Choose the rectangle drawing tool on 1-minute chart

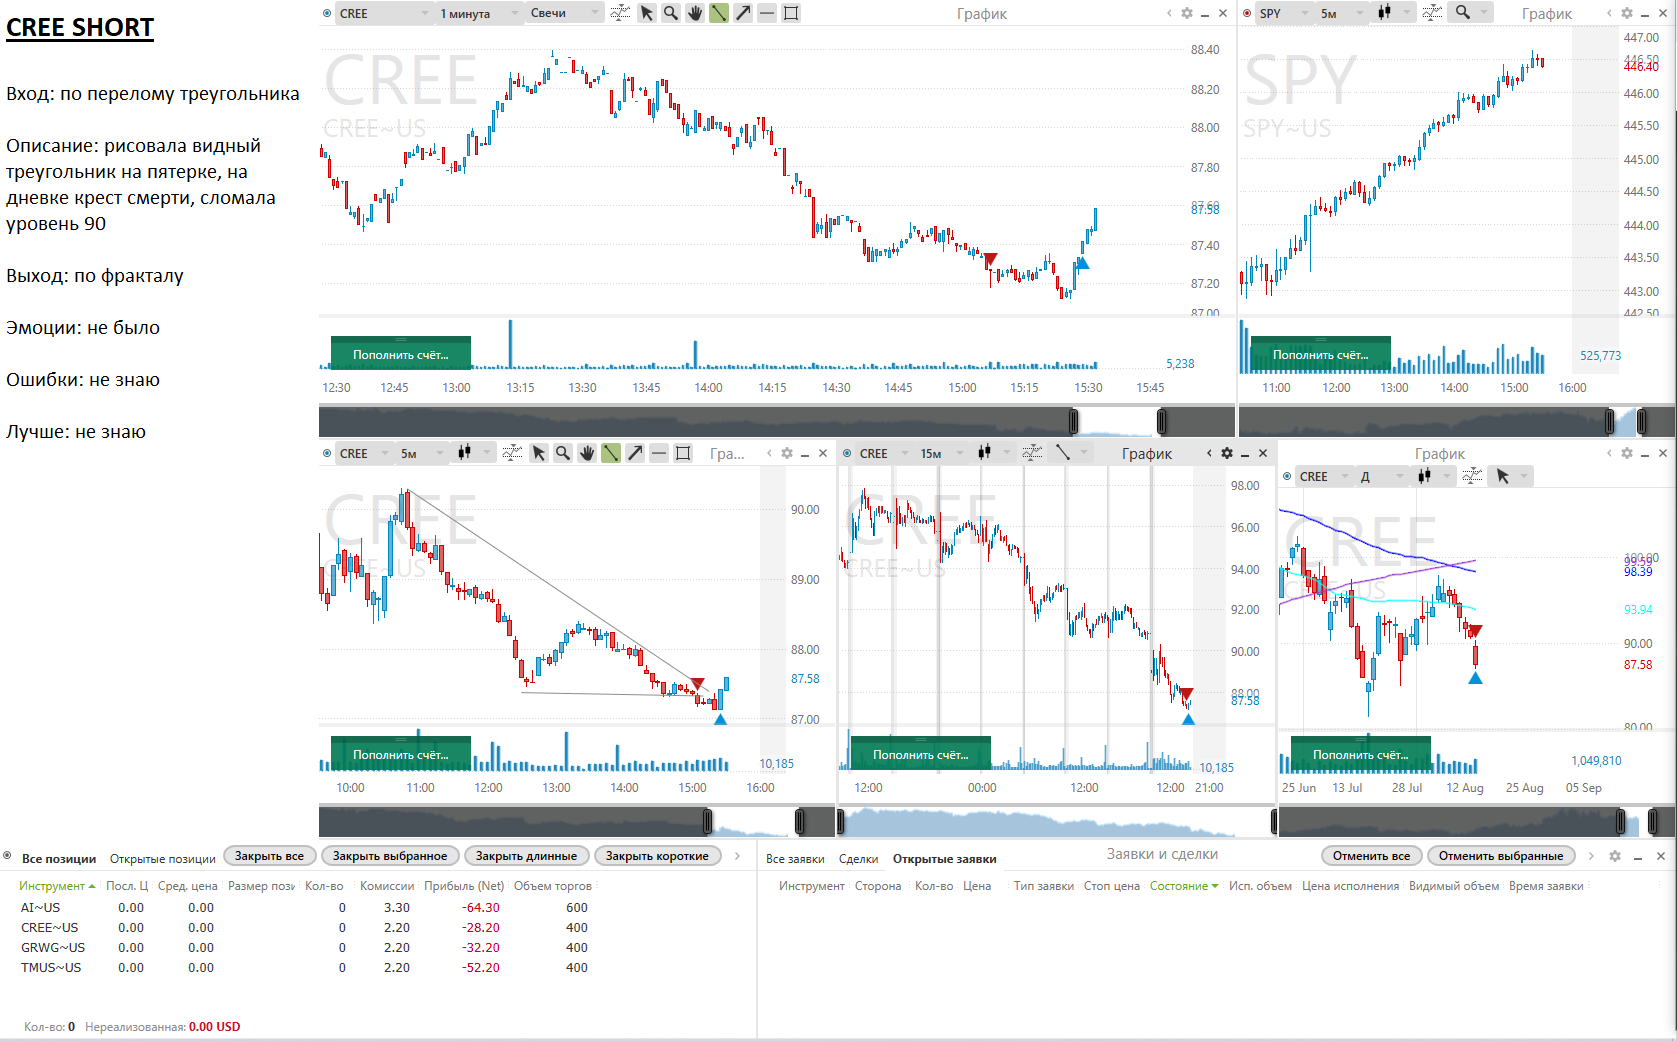point(791,13)
